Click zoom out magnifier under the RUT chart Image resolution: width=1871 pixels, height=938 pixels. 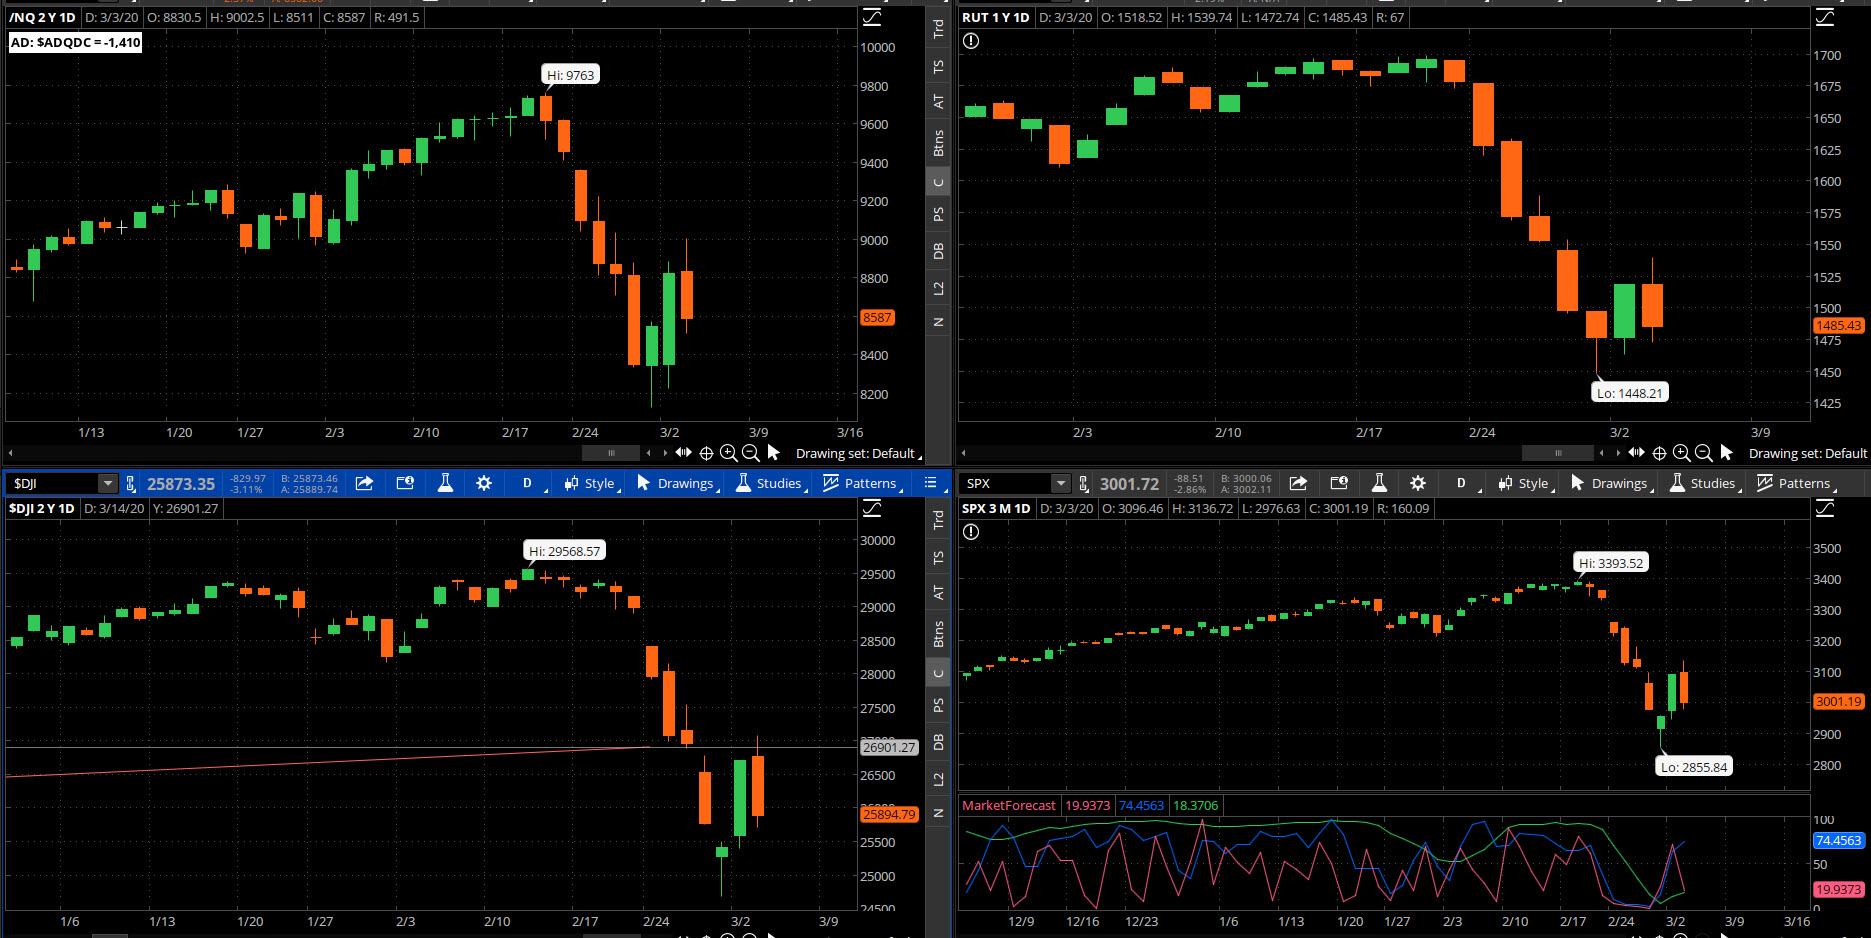pos(1704,453)
